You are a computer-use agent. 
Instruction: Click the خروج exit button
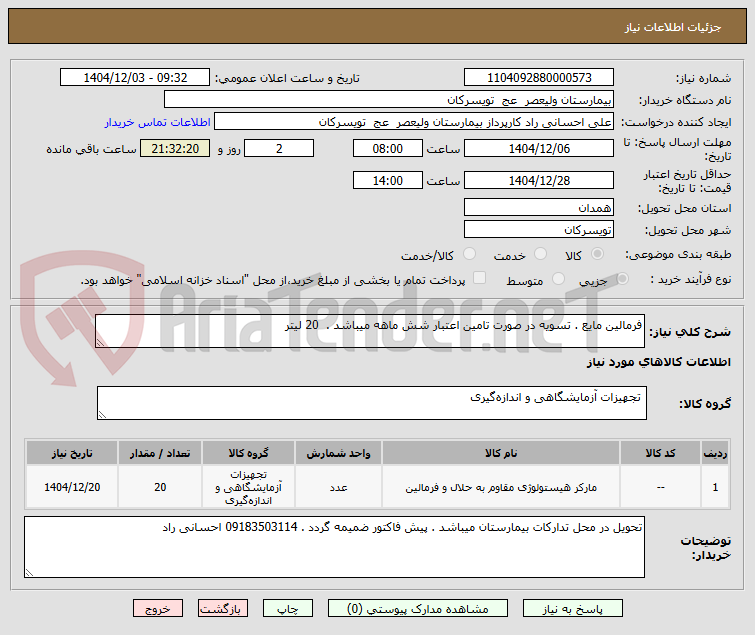(x=158, y=608)
